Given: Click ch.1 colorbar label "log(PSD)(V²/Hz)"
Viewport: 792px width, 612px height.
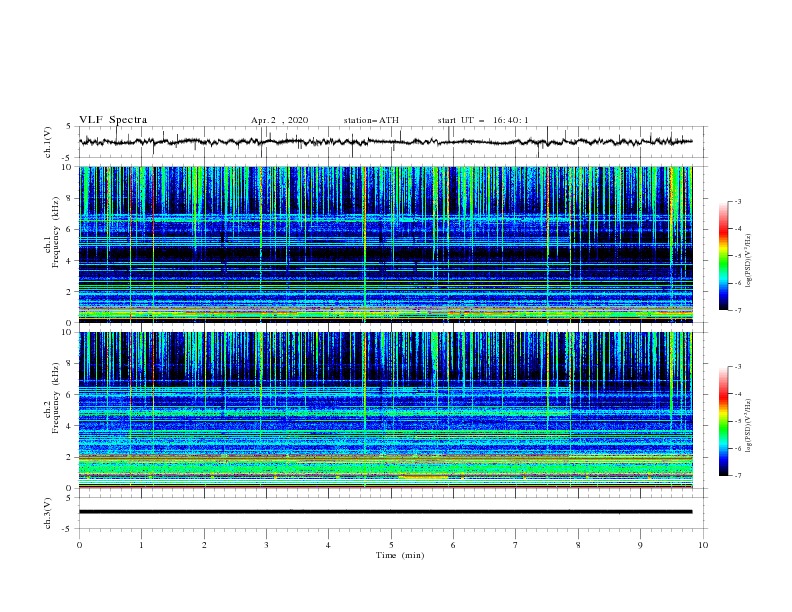Looking at the screenshot, I should (748, 261).
